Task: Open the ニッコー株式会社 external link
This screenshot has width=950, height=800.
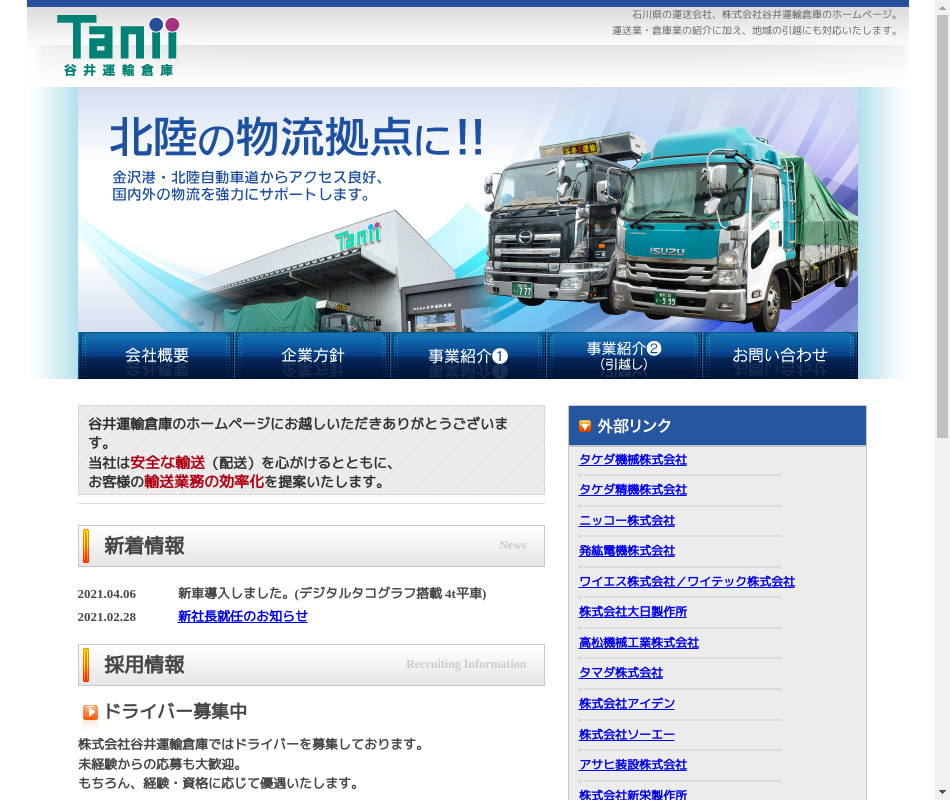Action: [x=626, y=521]
